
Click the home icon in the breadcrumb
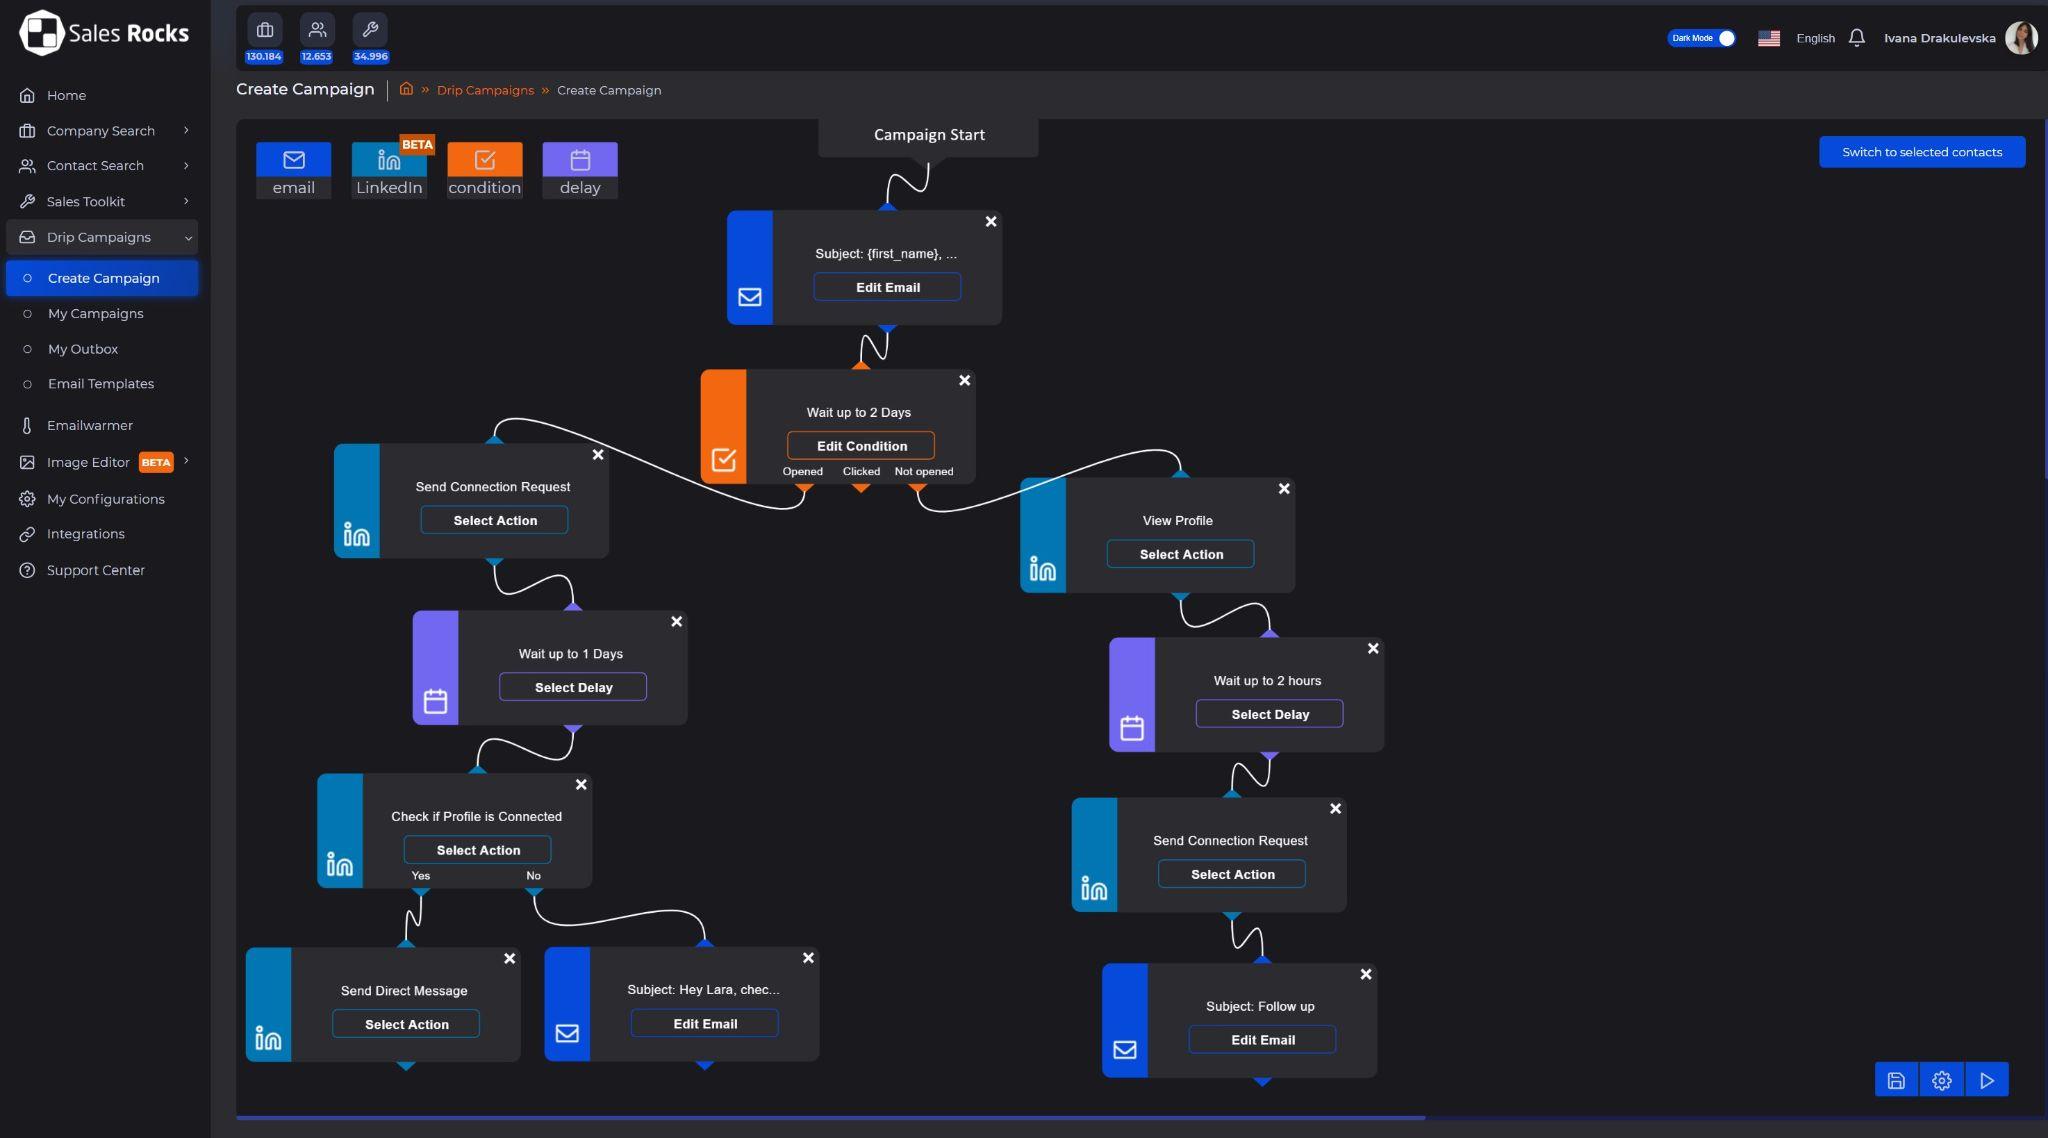[406, 89]
